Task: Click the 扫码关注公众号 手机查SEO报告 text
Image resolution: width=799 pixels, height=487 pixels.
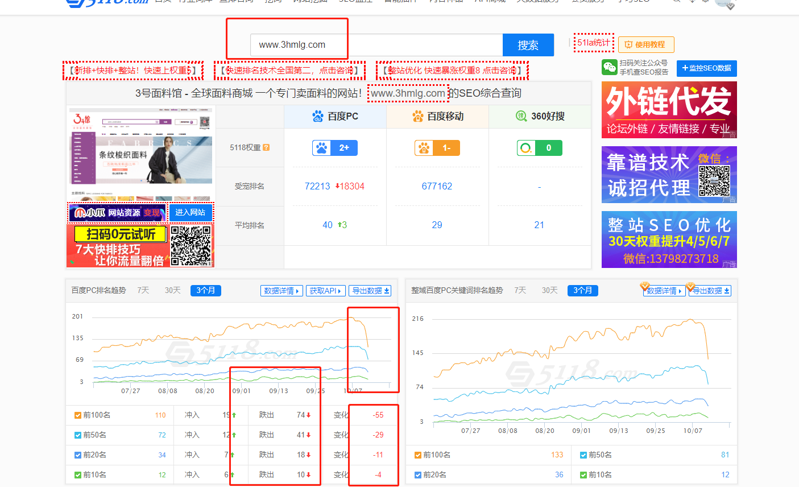Action: (x=644, y=67)
